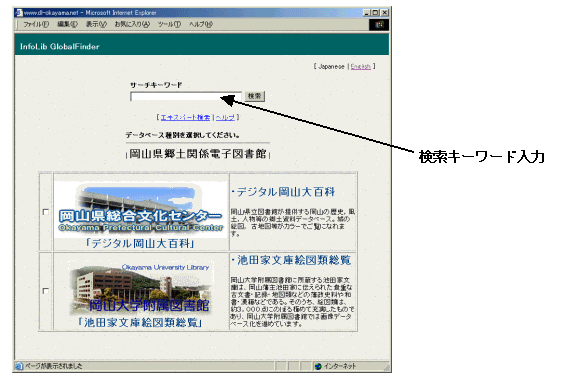Focus the サーチキーワード input field
Image resolution: width=566 pixels, height=383 pixels.
(x=186, y=96)
